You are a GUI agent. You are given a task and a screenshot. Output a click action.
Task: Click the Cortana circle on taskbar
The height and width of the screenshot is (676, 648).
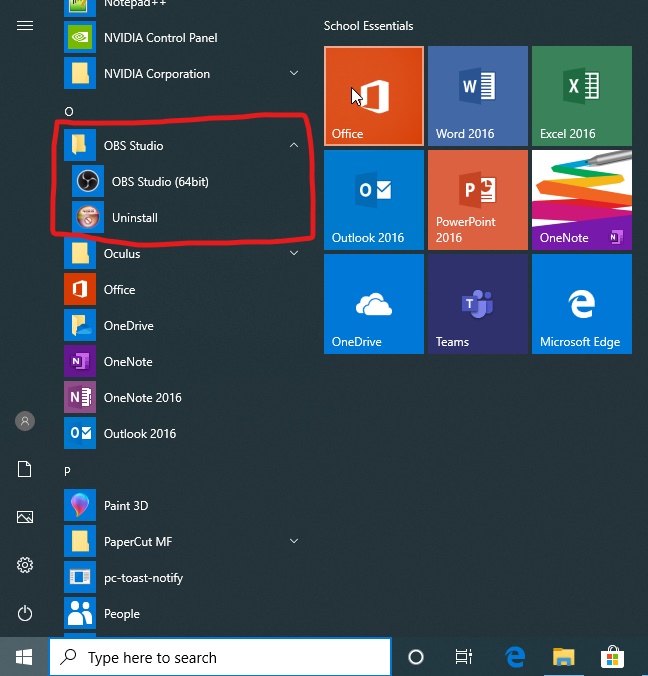(x=416, y=657)
